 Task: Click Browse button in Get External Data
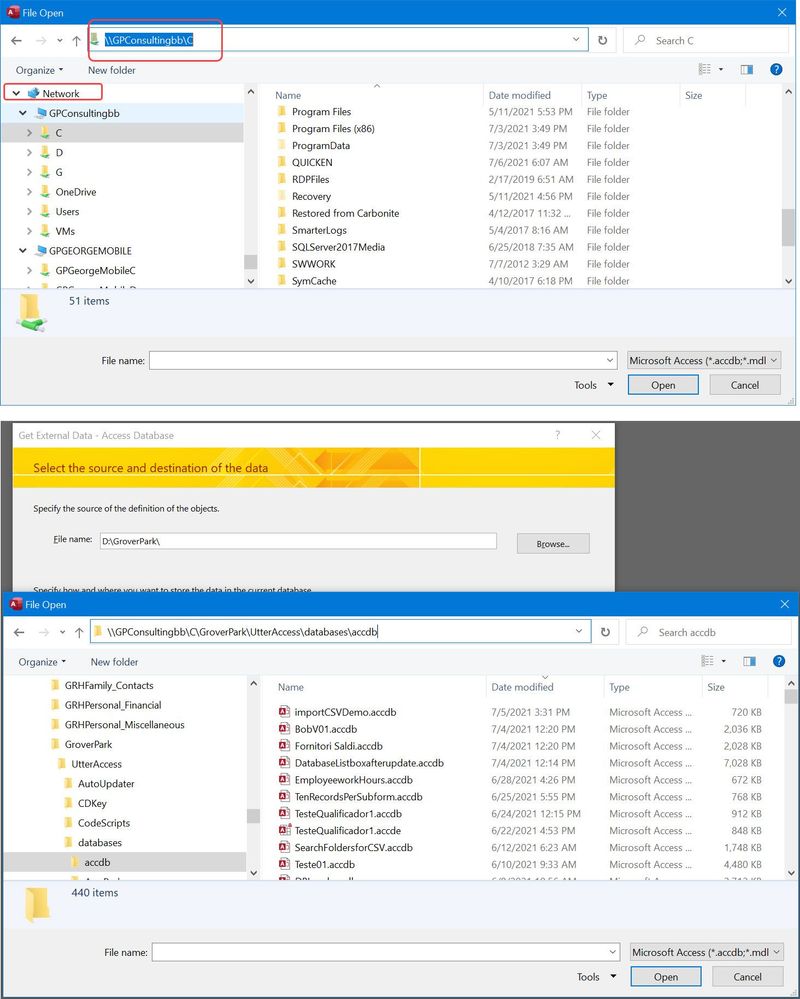553,543
